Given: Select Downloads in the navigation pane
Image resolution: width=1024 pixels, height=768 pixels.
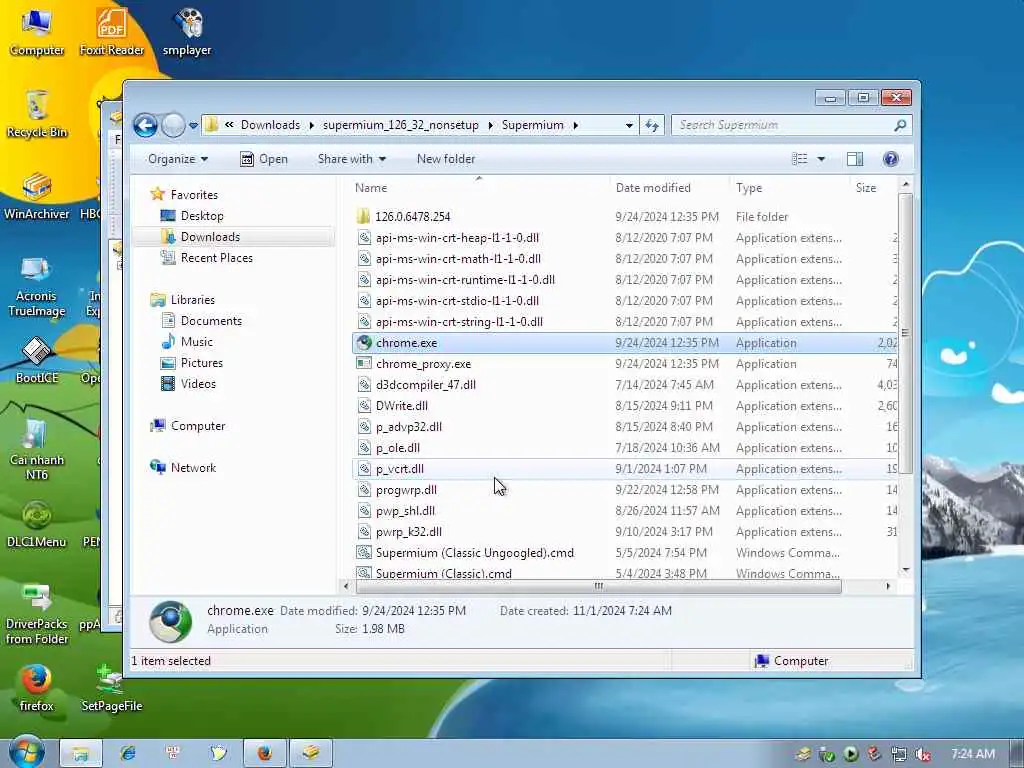Looking at the screenshot, I should [210, 236].
